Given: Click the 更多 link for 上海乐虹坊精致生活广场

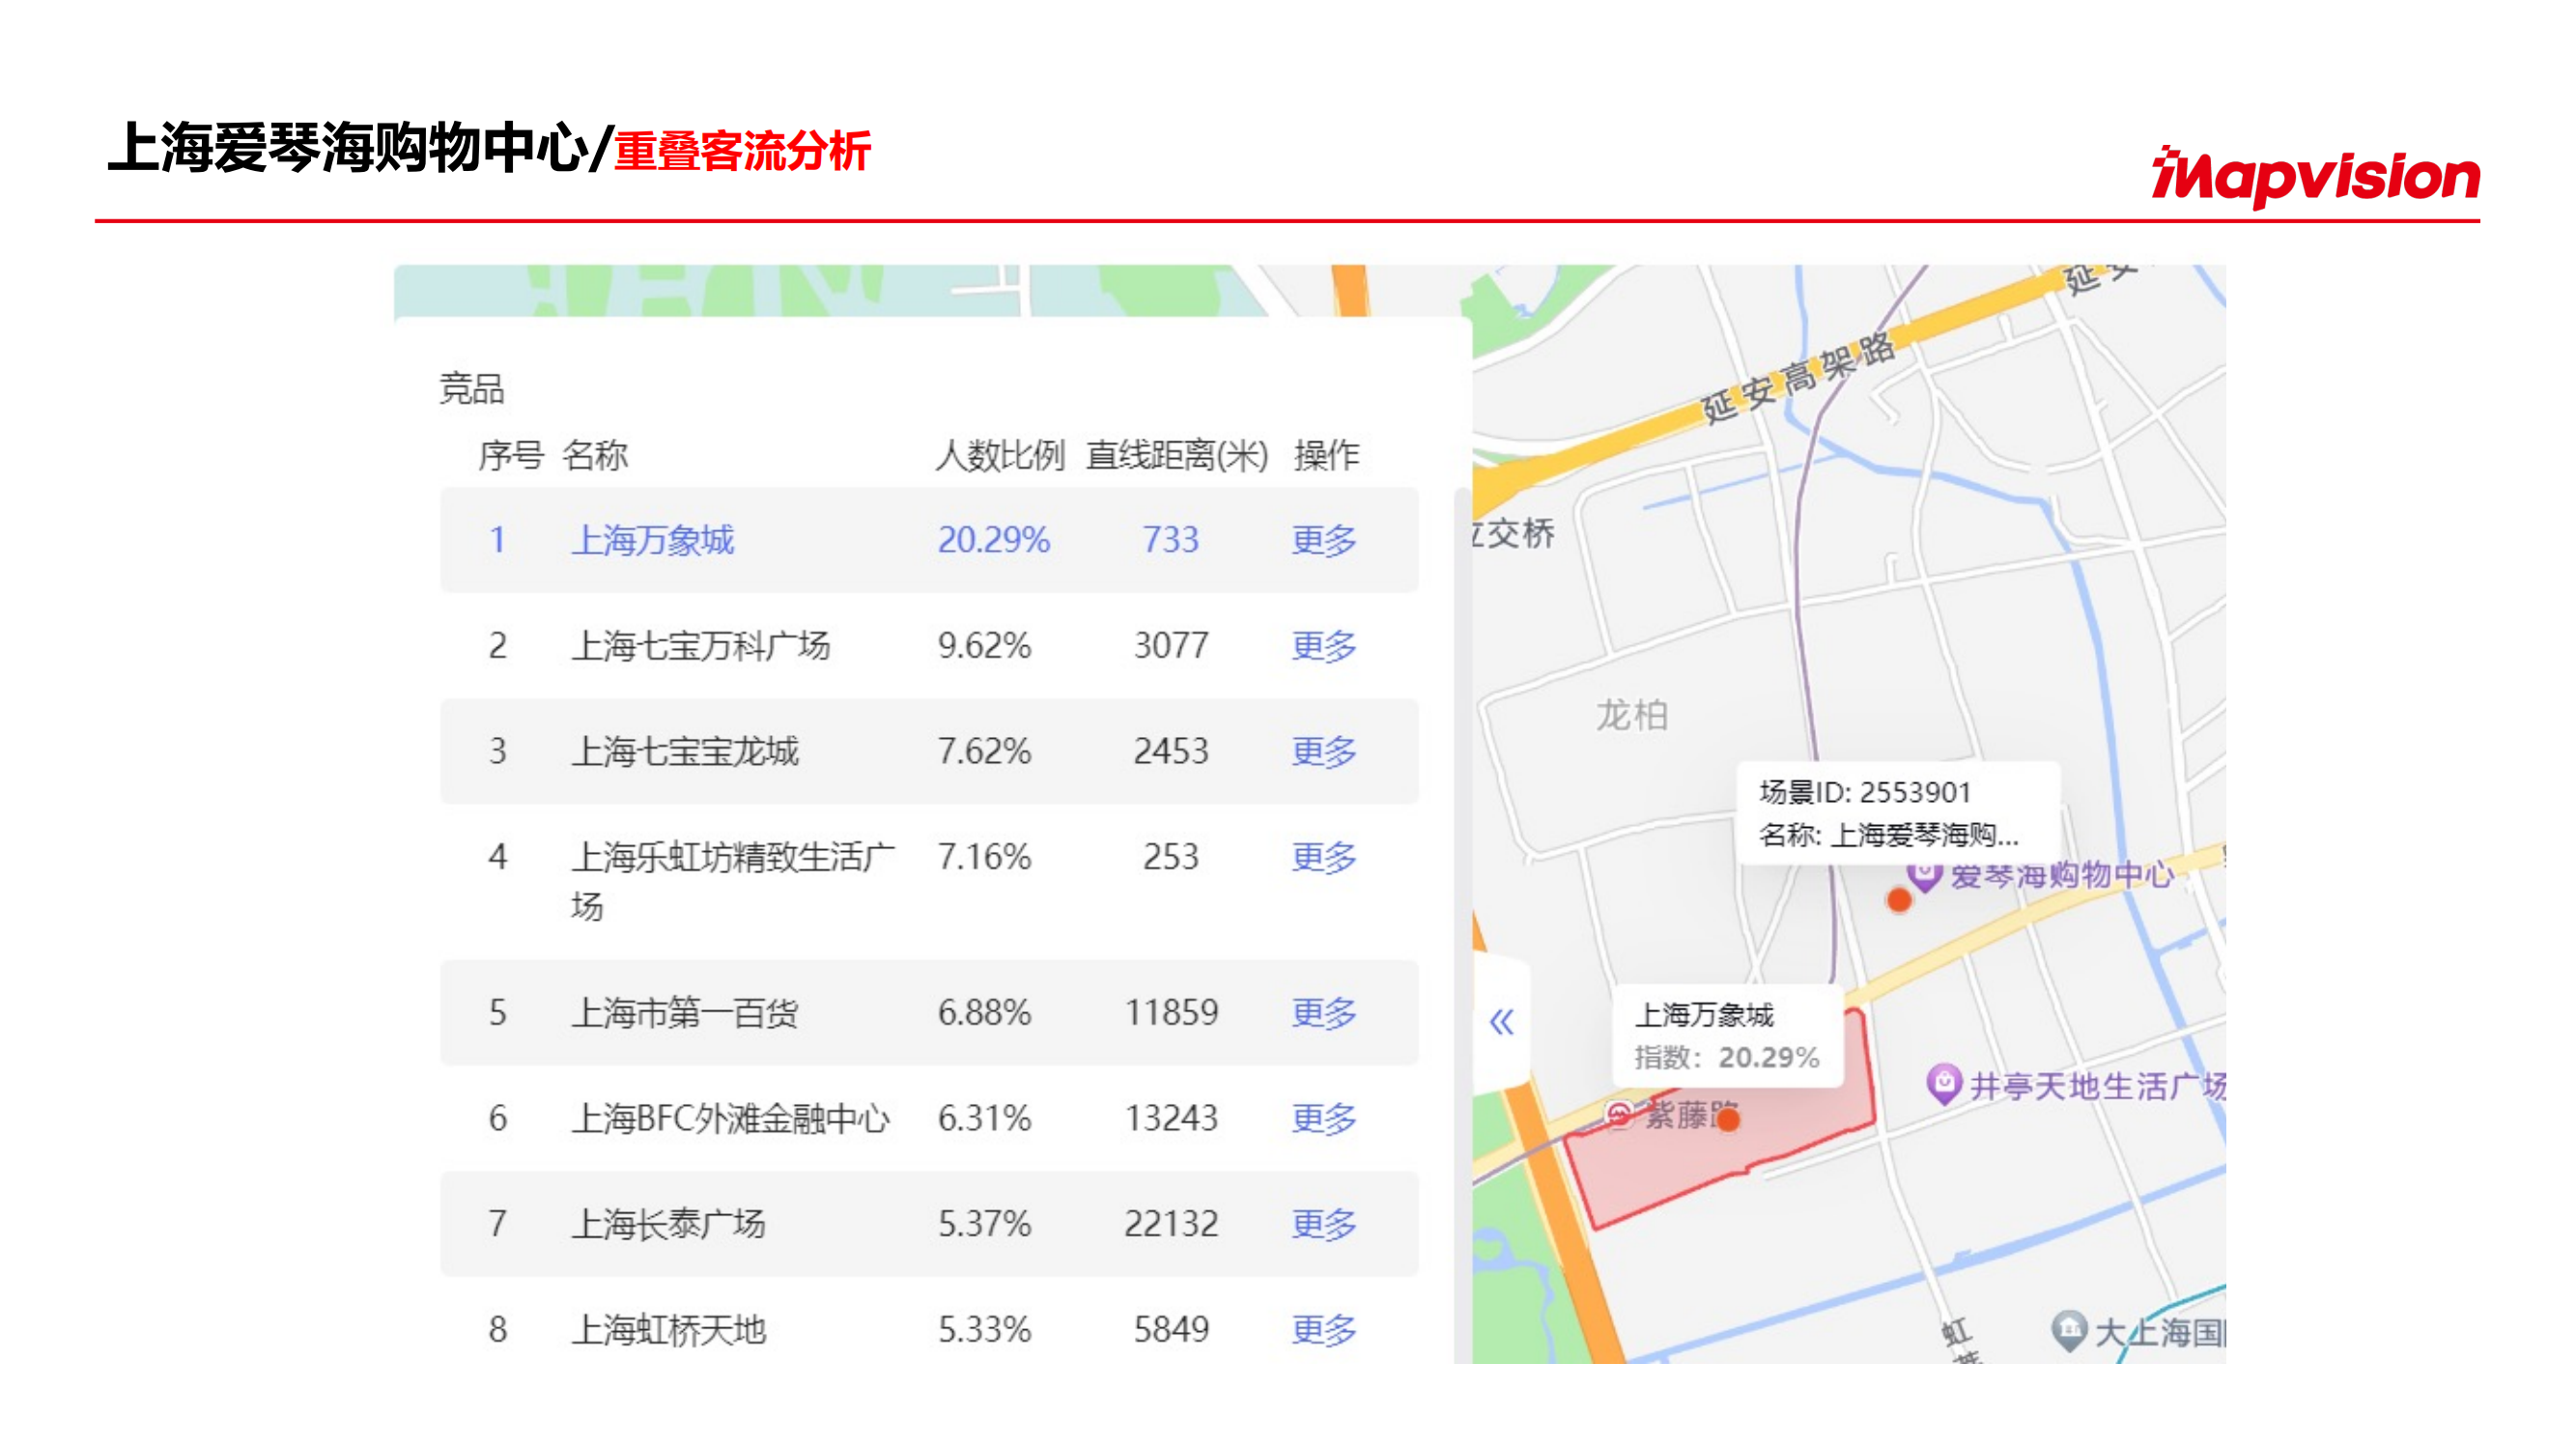Looking at the screenshot, I should click(1323, 857).
